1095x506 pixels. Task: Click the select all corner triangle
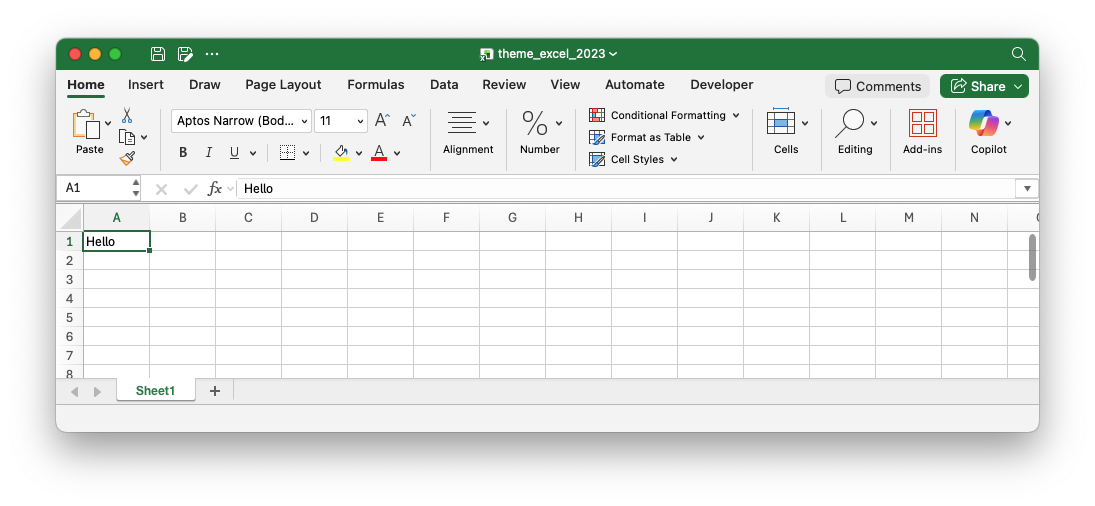(70, 218)
